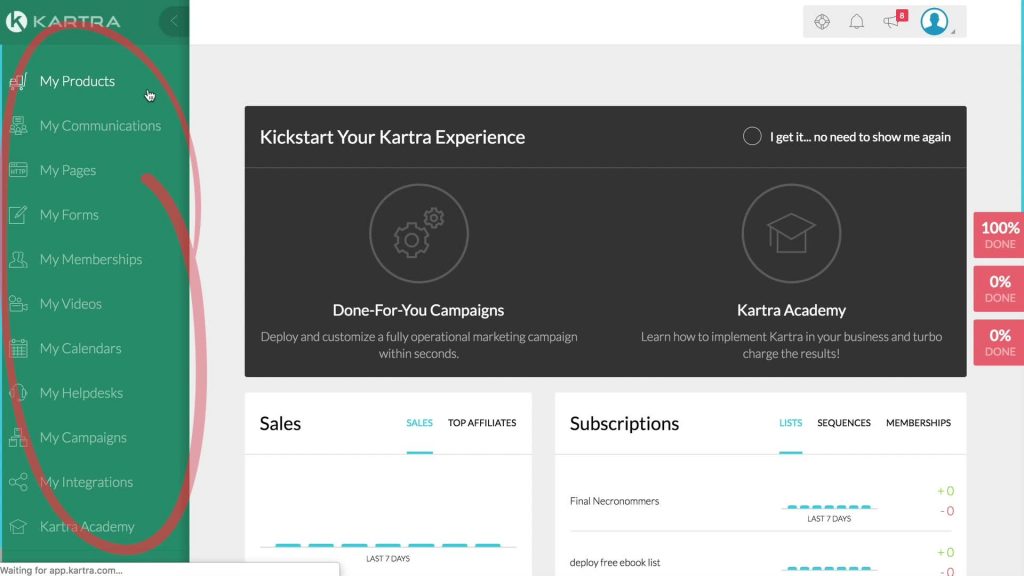Go to My Helpdesks
Screen dimensions: 1024x576
tap(81, 392)
